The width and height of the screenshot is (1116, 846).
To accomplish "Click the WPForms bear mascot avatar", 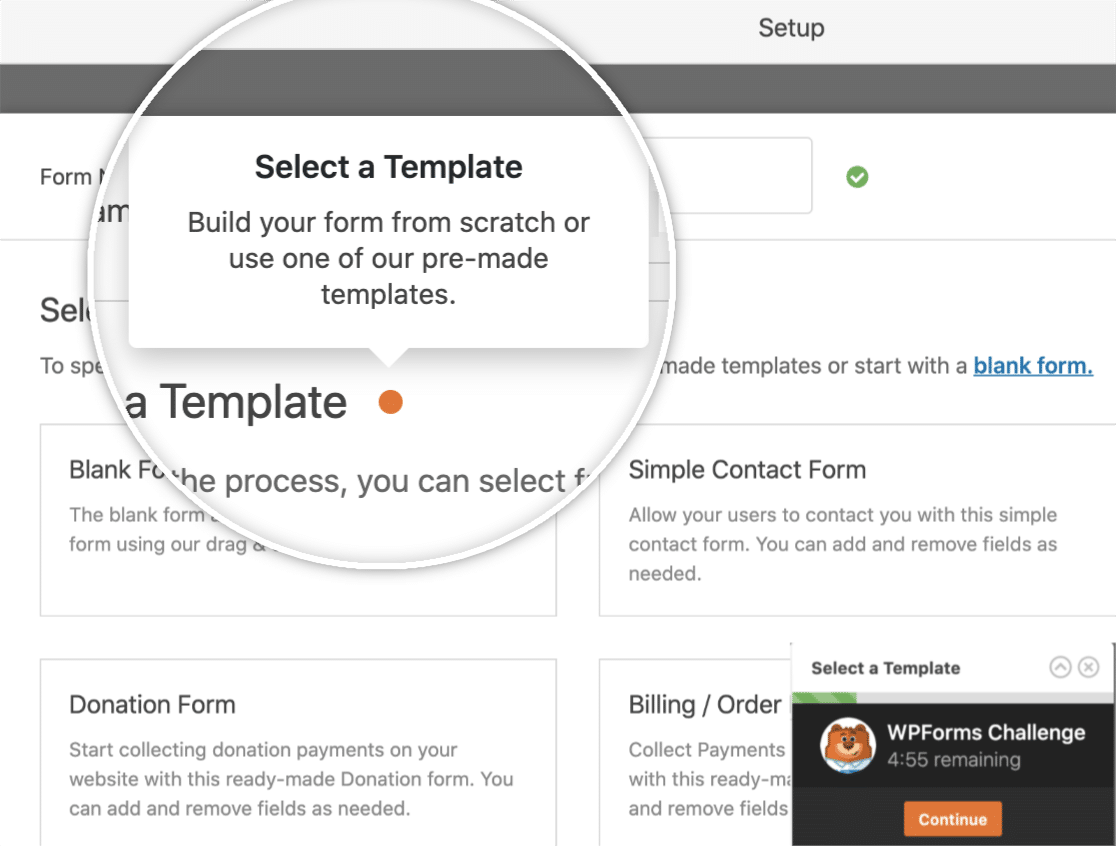I will click(x=848, y=745).
